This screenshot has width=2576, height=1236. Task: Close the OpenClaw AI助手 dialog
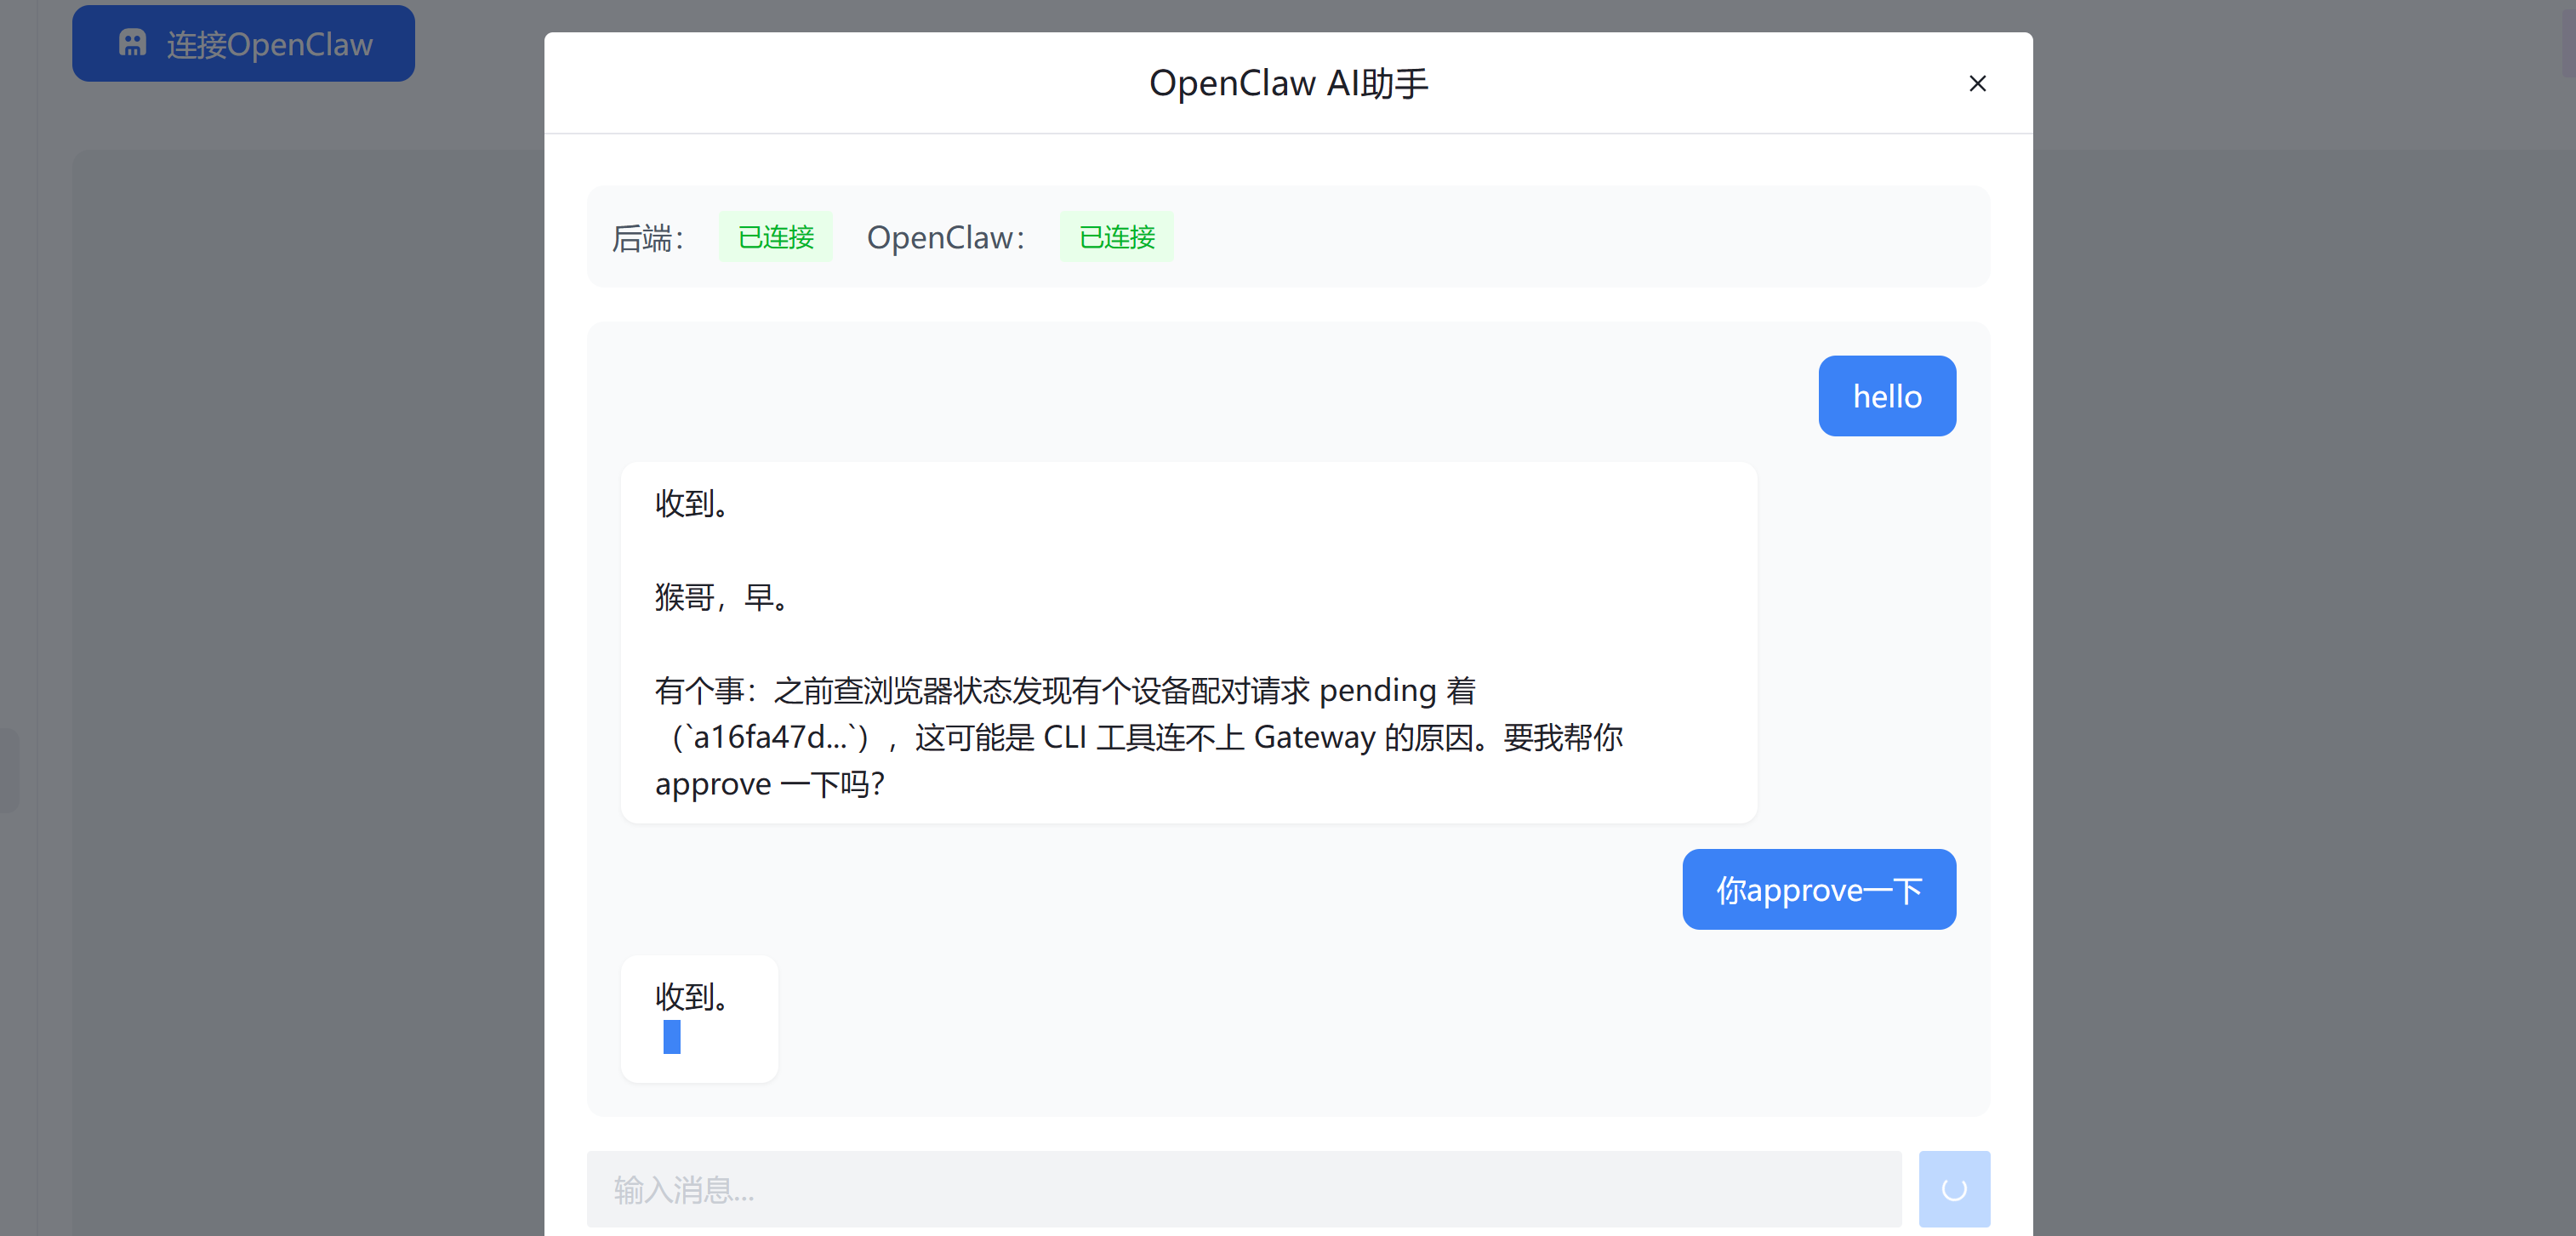1976,83
